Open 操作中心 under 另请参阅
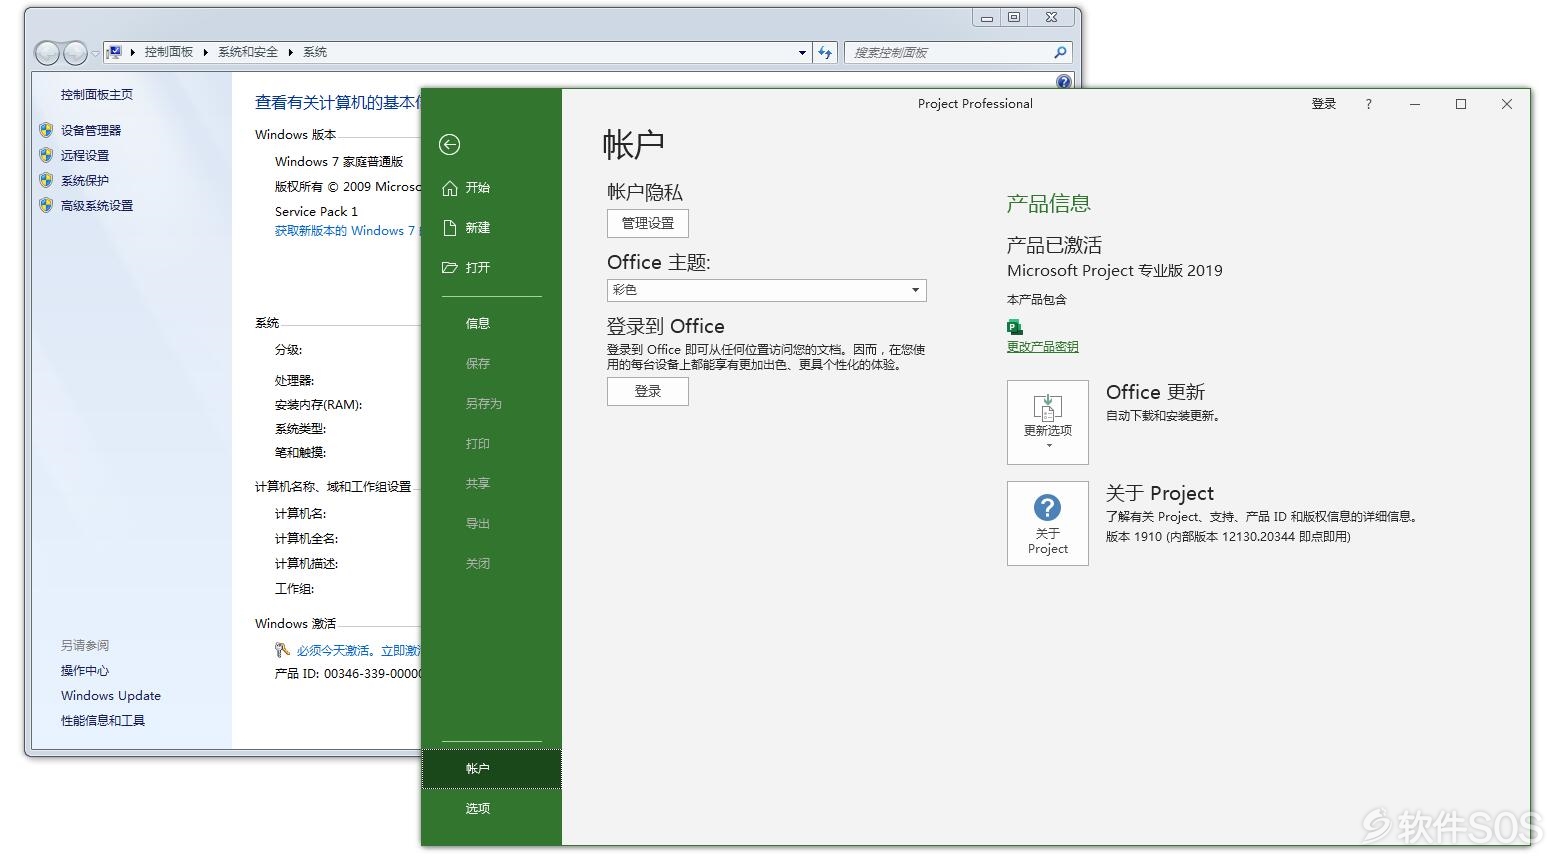The image size is (1564, 858). coord(85,671)
